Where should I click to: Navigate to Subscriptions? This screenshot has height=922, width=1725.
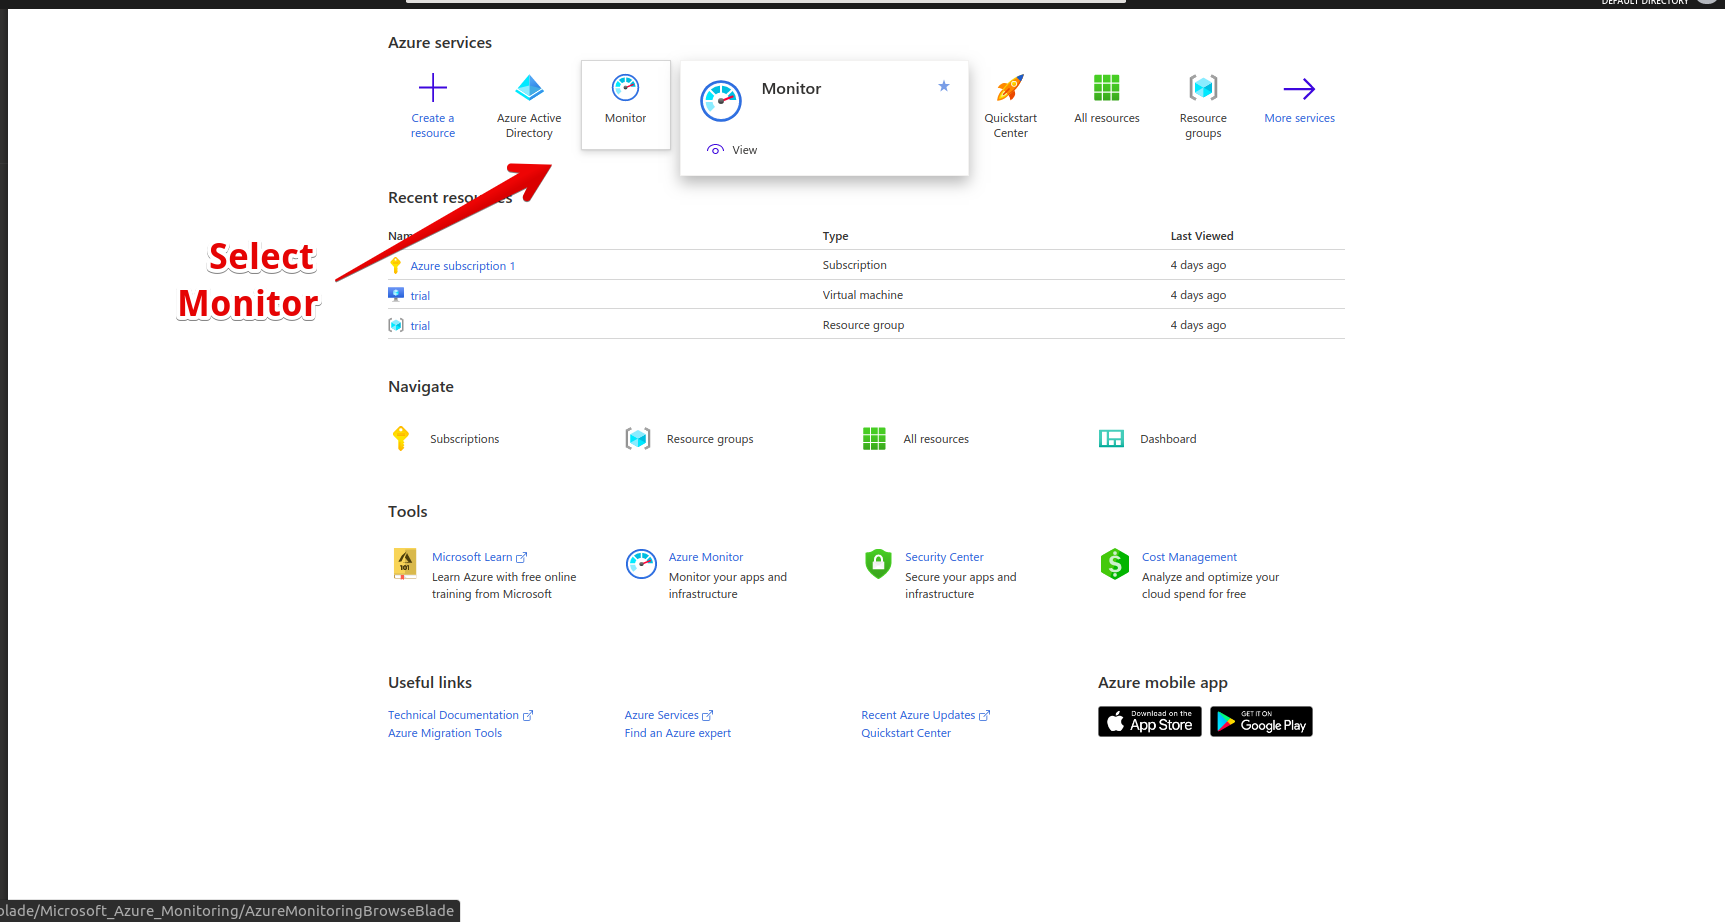pyautogui.click(x=464, y=439)
